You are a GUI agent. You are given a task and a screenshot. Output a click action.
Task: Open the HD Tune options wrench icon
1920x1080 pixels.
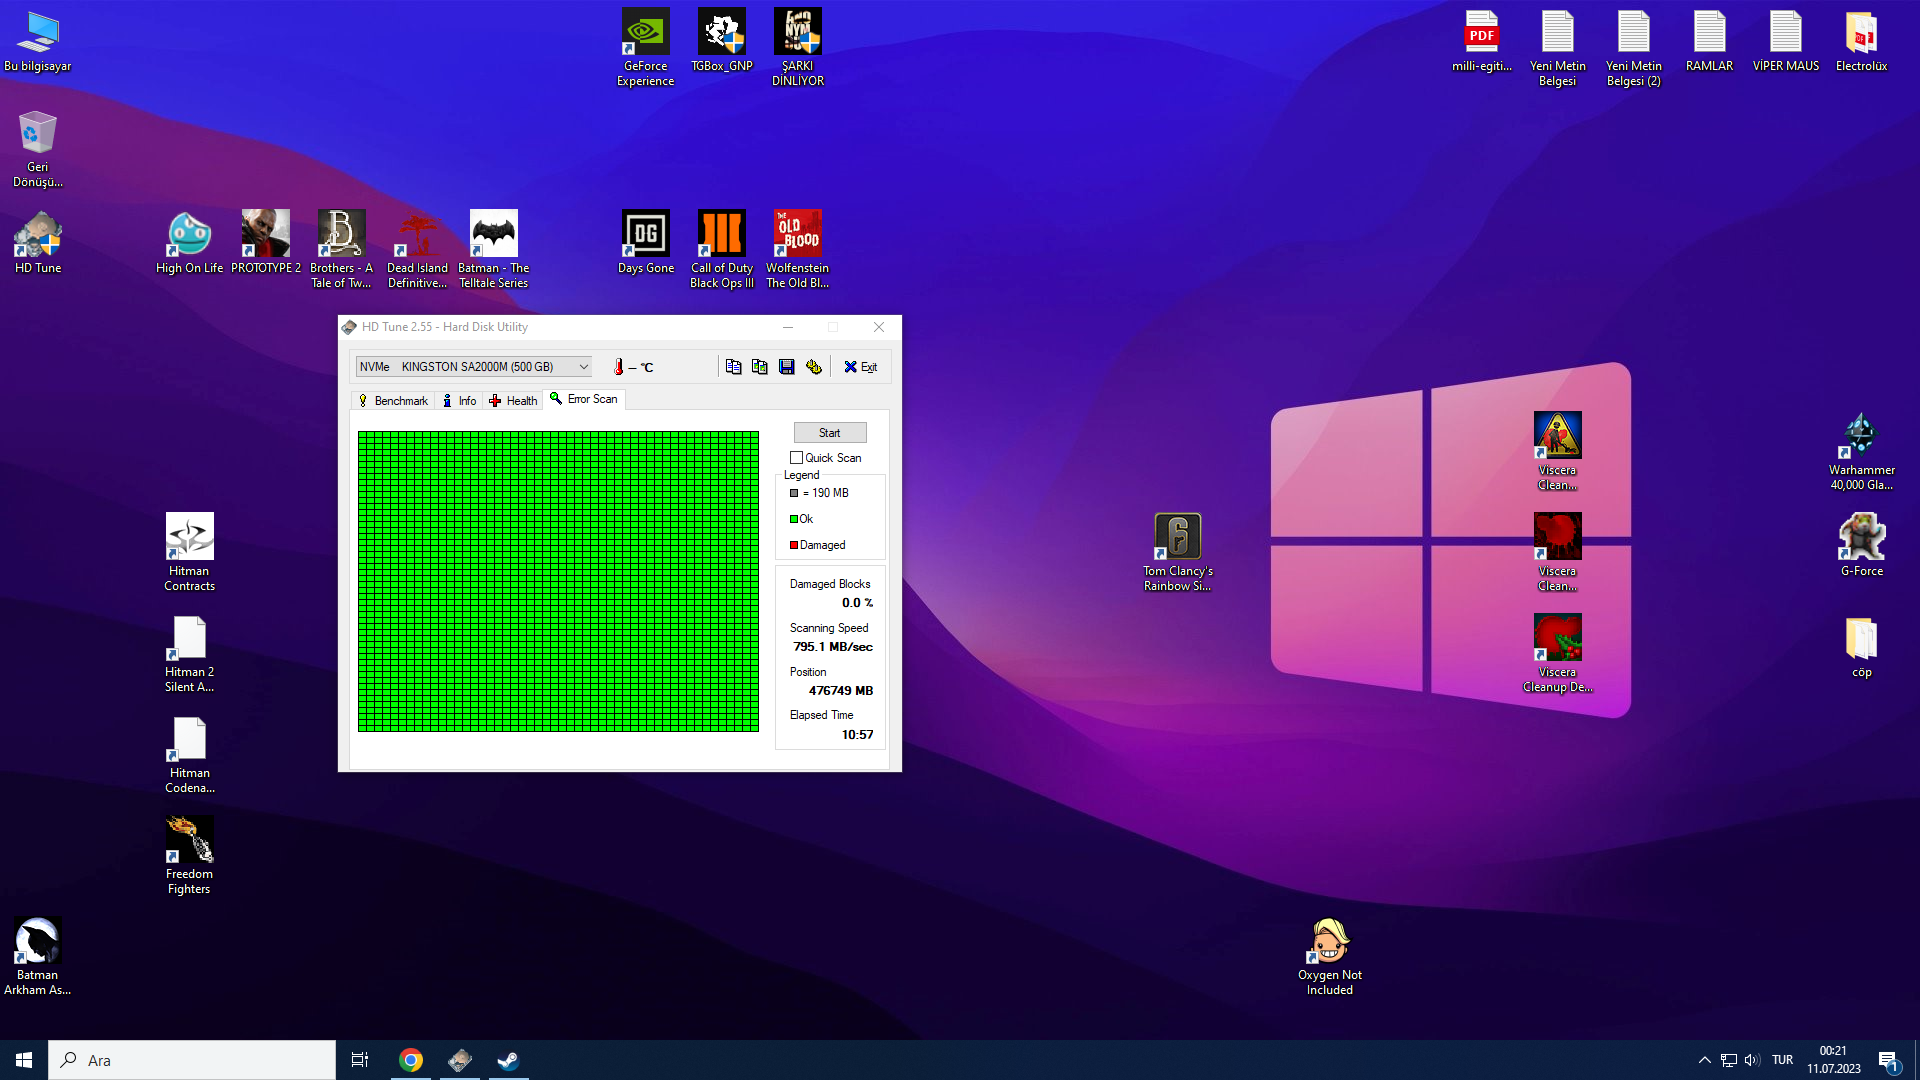814,367
